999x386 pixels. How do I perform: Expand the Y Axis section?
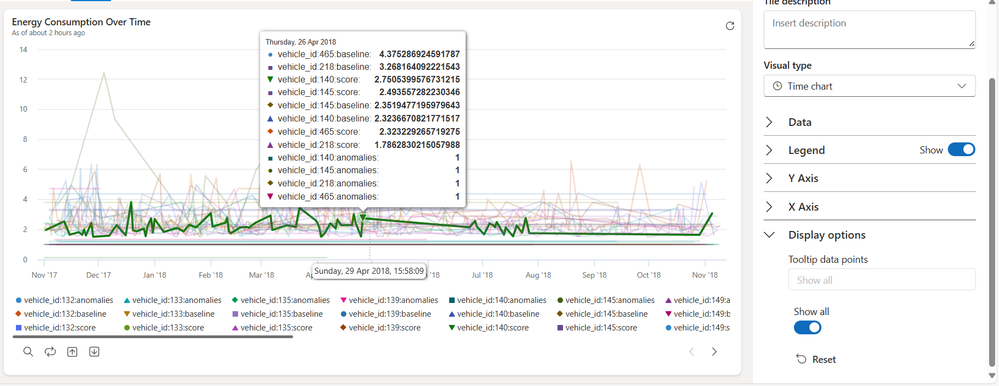(x=869, y=178)
